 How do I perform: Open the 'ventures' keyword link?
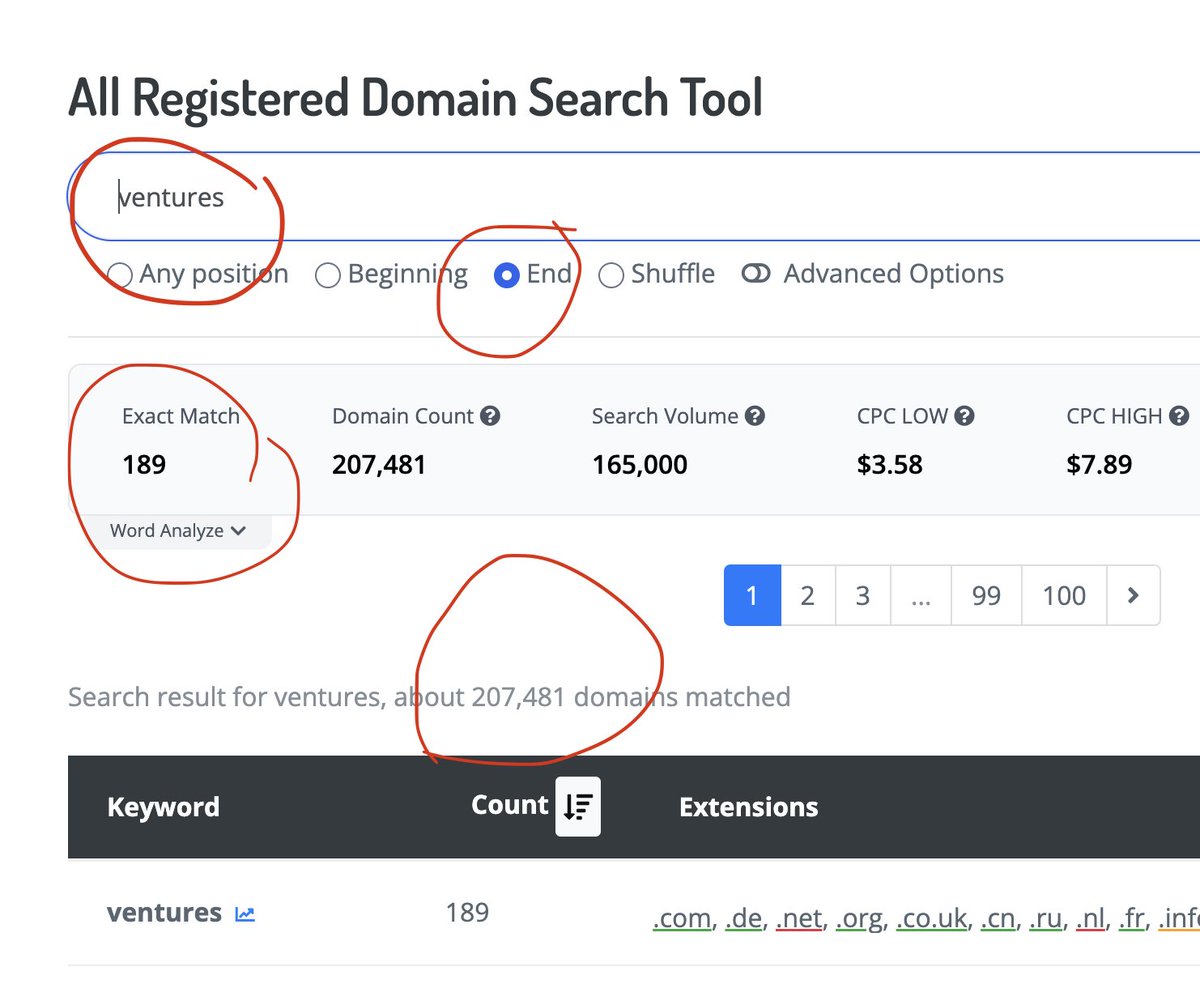click(x=164, y=913)
